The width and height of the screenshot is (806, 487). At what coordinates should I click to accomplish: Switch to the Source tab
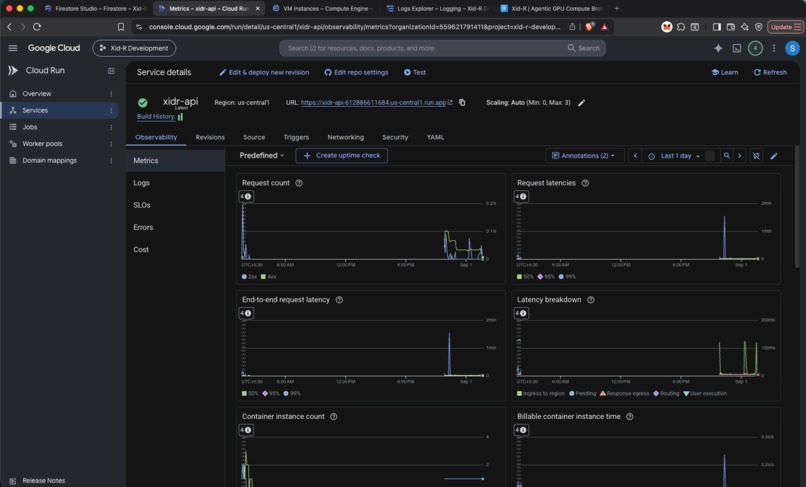click(254, 137)
